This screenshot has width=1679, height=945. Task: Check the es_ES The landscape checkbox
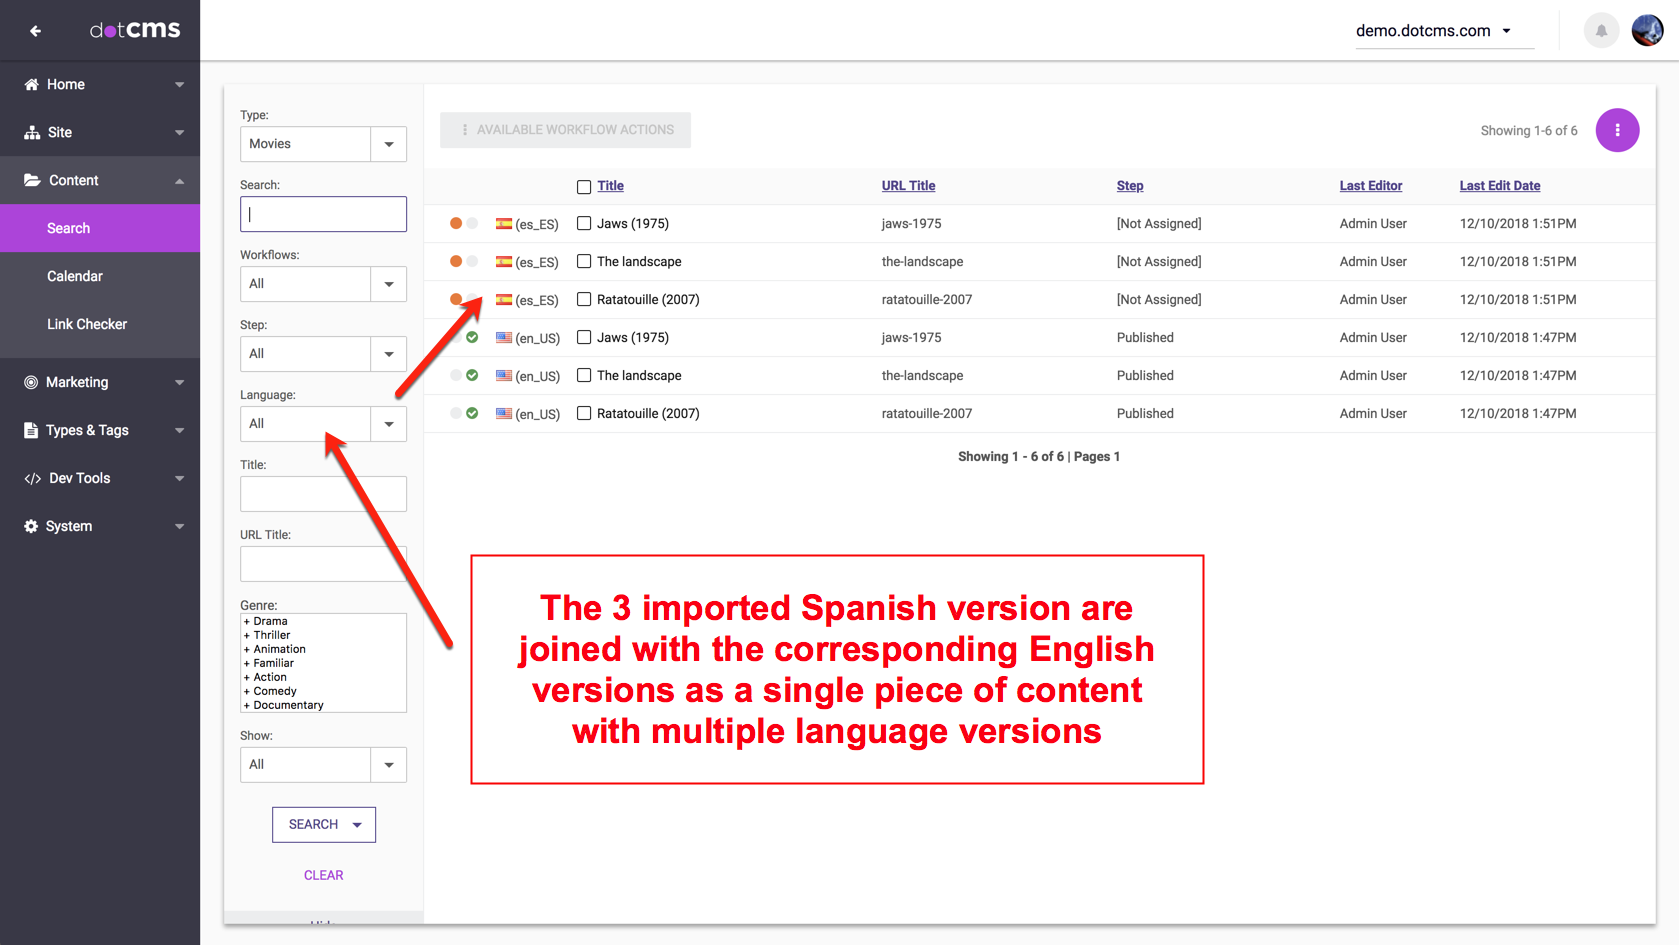point(584,262)
